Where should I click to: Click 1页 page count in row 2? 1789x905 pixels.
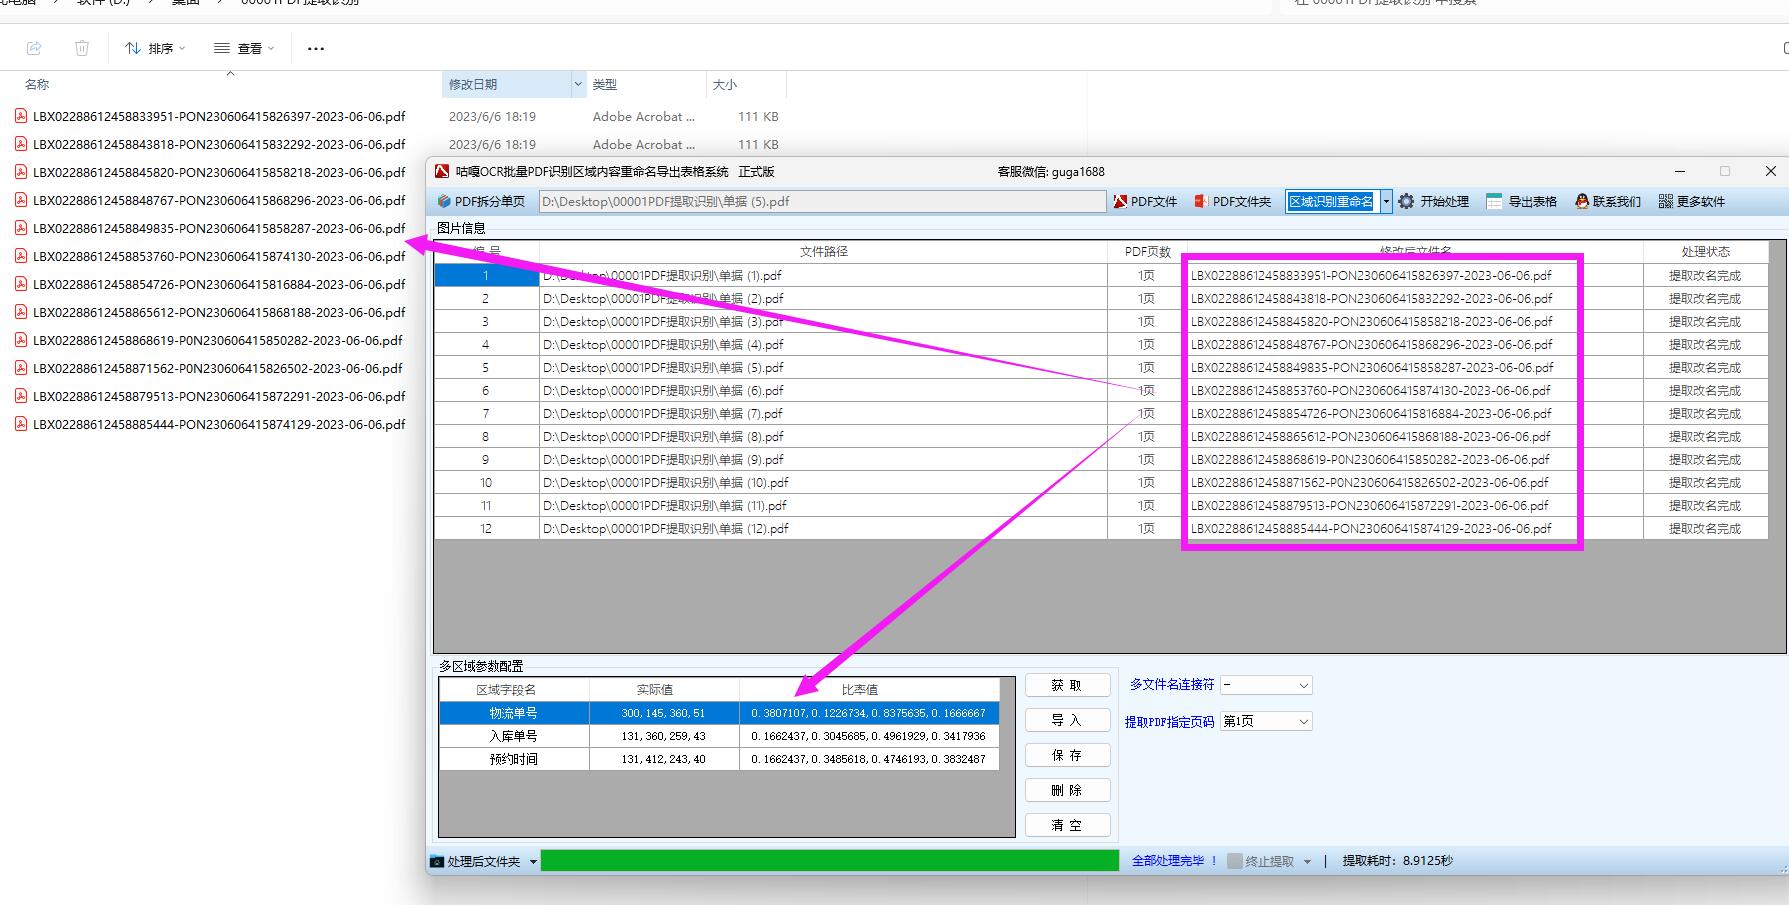point(1146,298)
